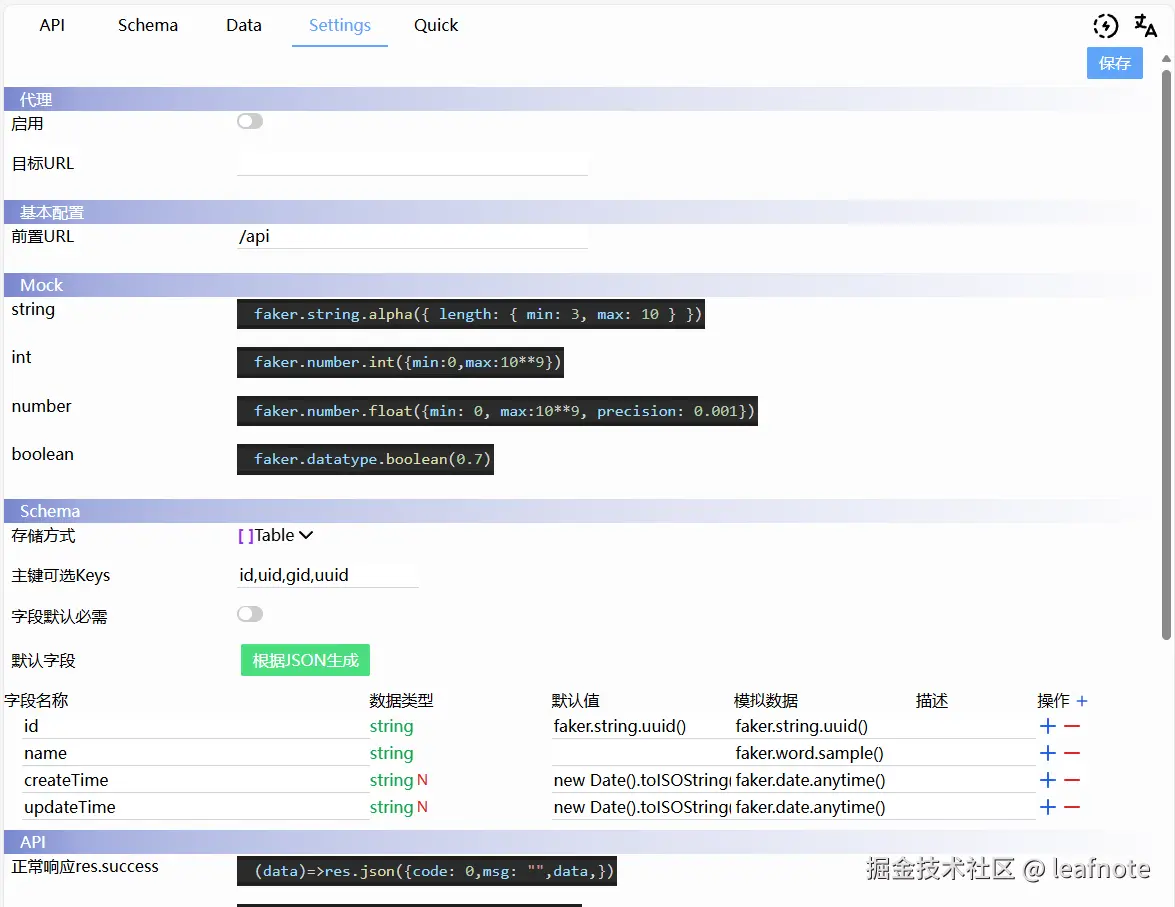This screenshot has height=907, width=1175.
Task: Open the 存储方式 Table dropdown
Action: click(x=275, y=535)
